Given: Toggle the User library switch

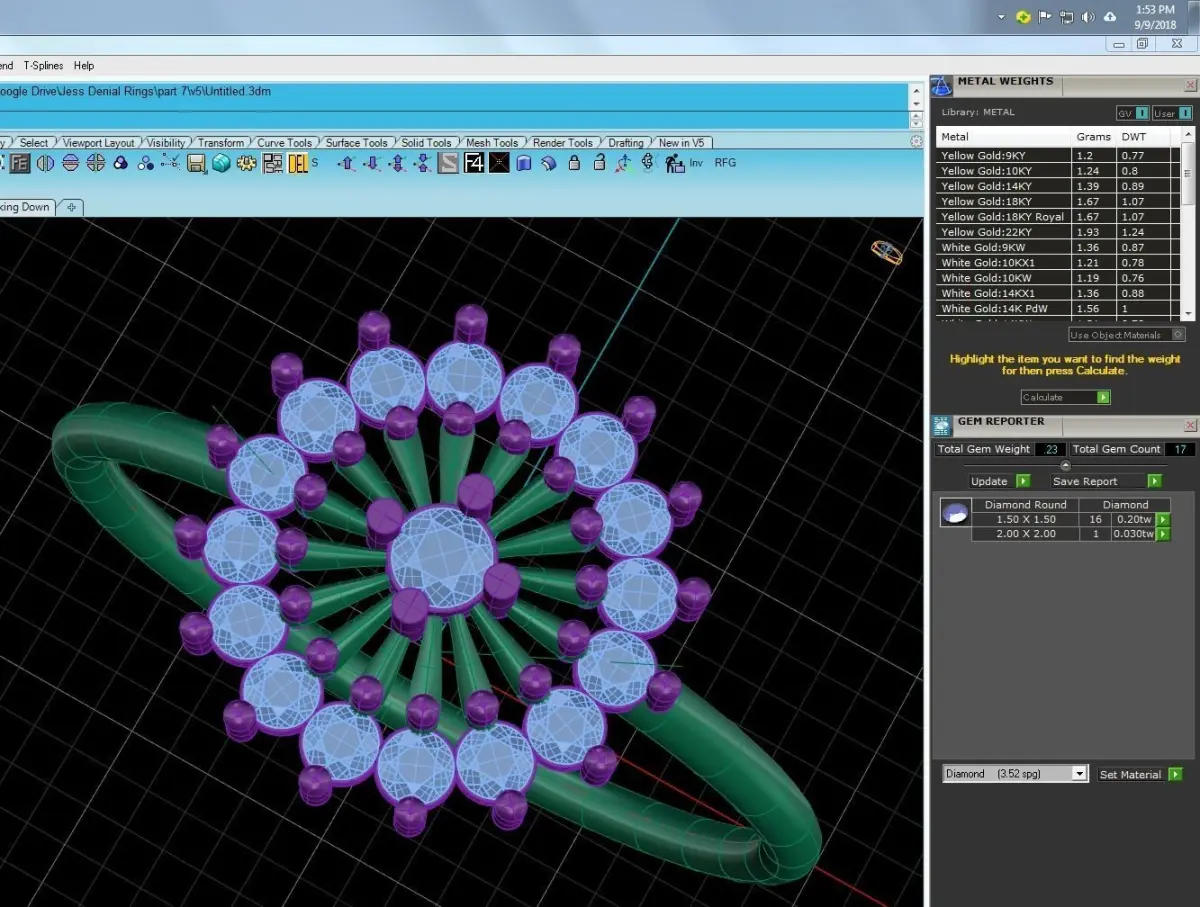Looking at the screenshot, I should pyautogui.click(x=1171, y=113).
